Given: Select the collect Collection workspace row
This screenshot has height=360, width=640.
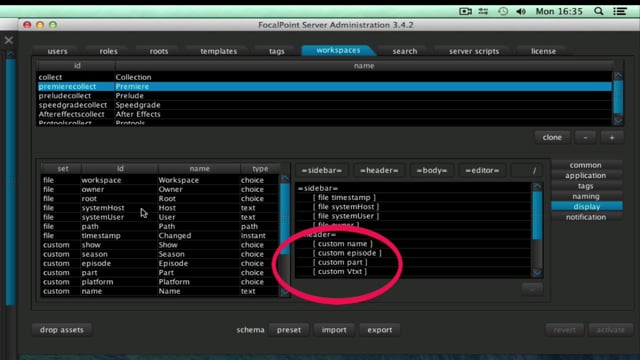Looking at the screenshot, I should point(324,77).
